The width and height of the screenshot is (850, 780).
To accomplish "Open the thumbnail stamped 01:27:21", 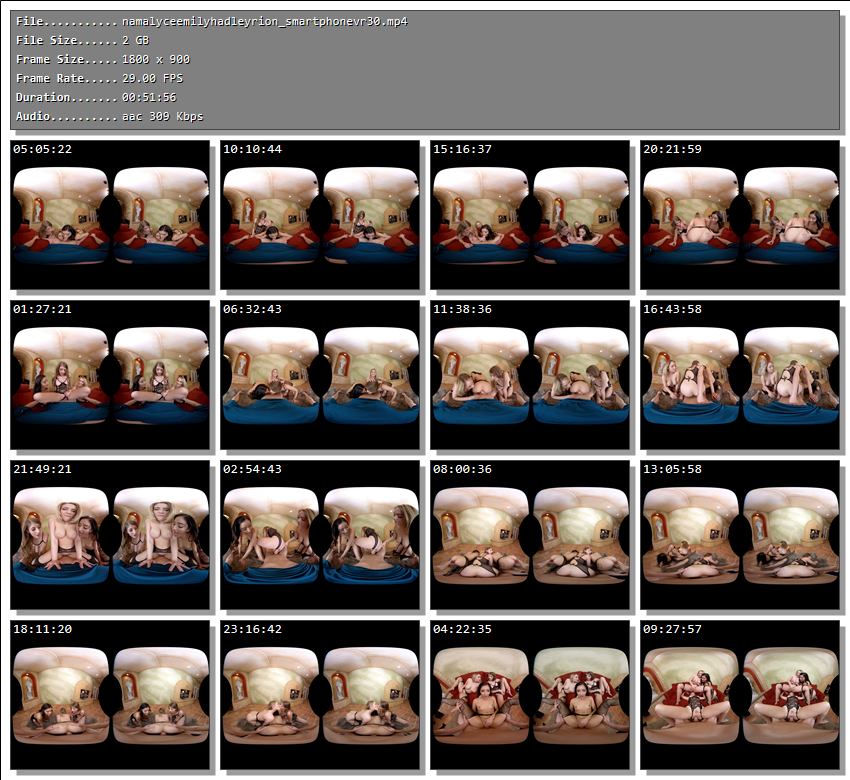I will [110, 375].
